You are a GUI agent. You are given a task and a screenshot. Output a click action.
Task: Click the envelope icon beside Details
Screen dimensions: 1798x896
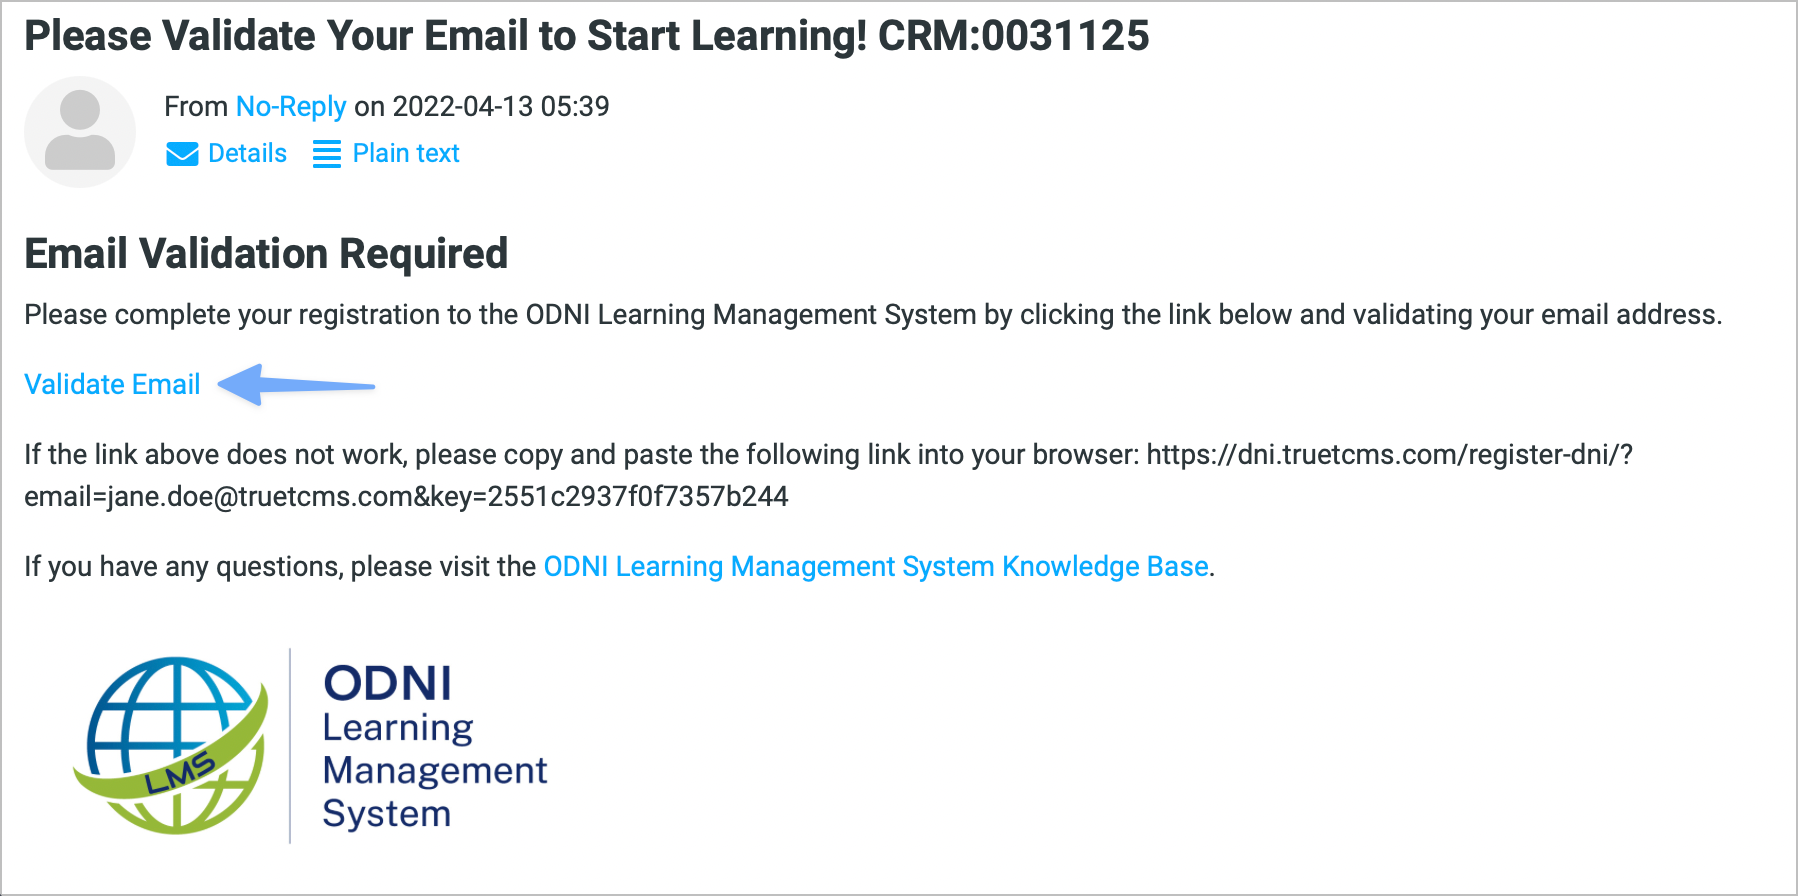[x=182, y=154]
